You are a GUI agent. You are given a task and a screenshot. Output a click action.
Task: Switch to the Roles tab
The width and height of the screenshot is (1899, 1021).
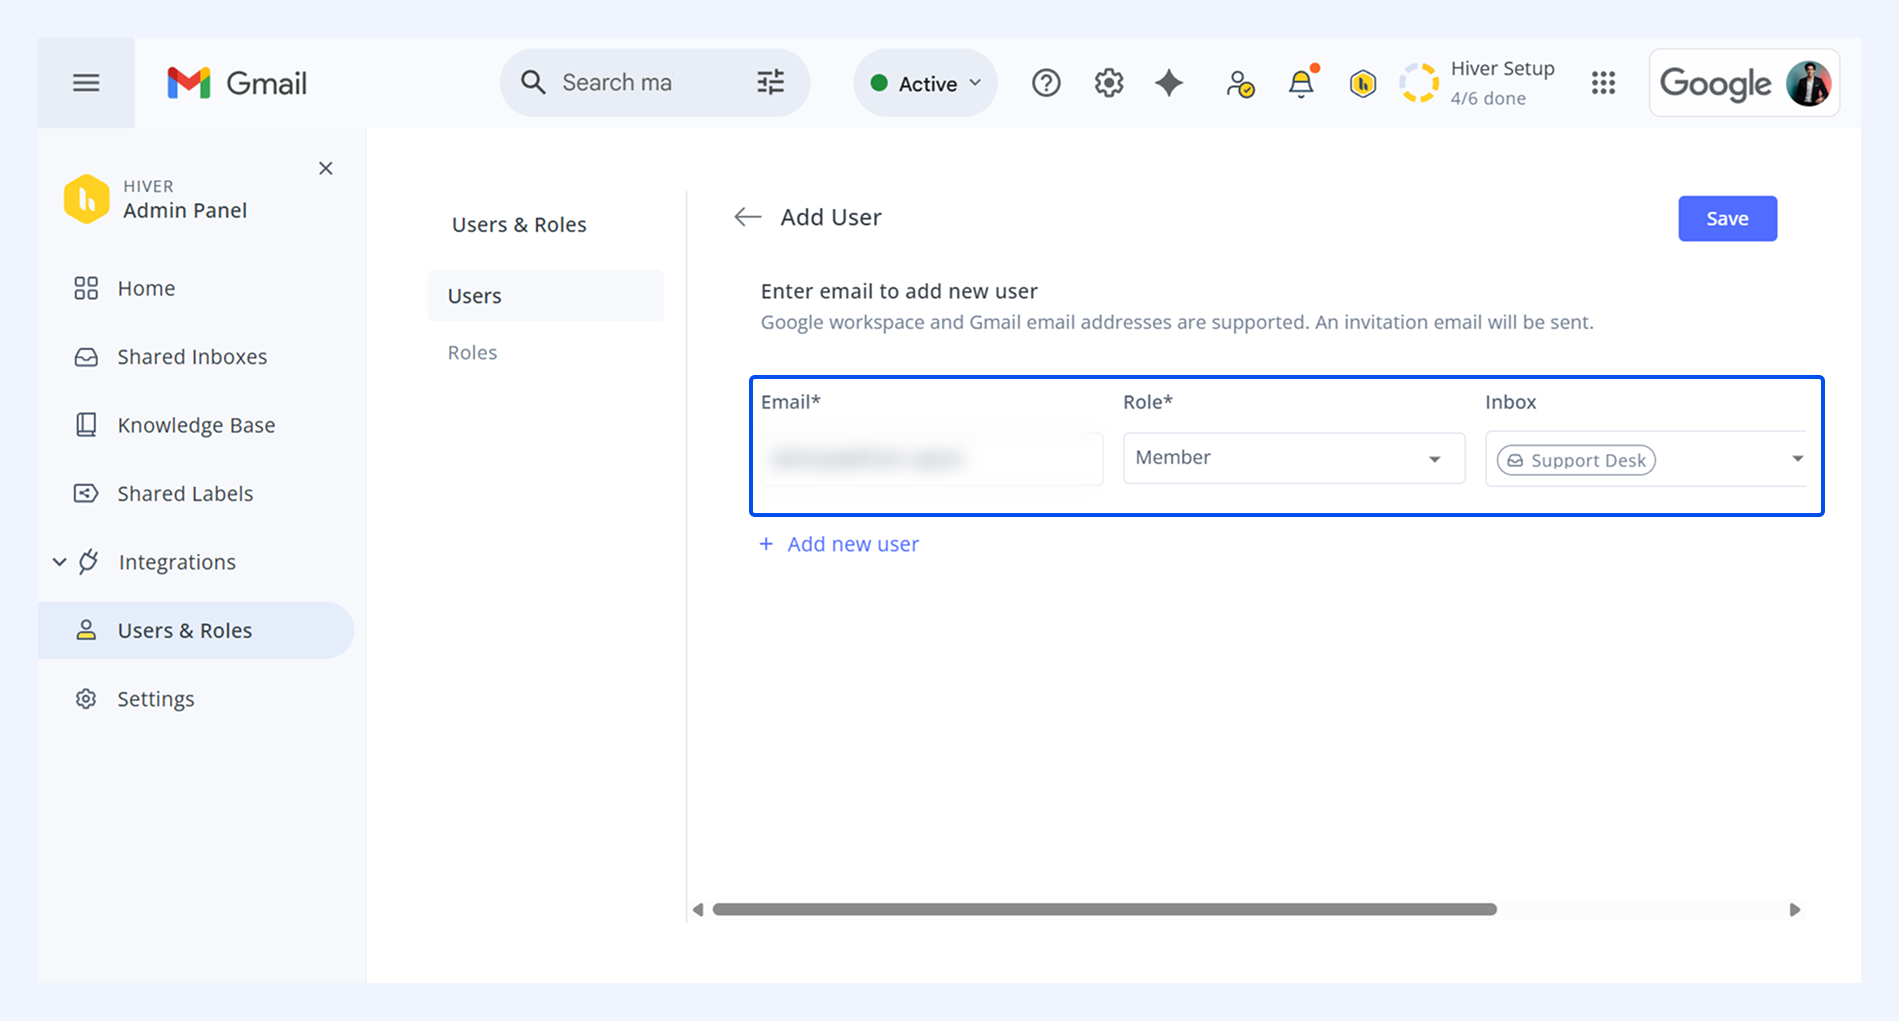(472, 352)
